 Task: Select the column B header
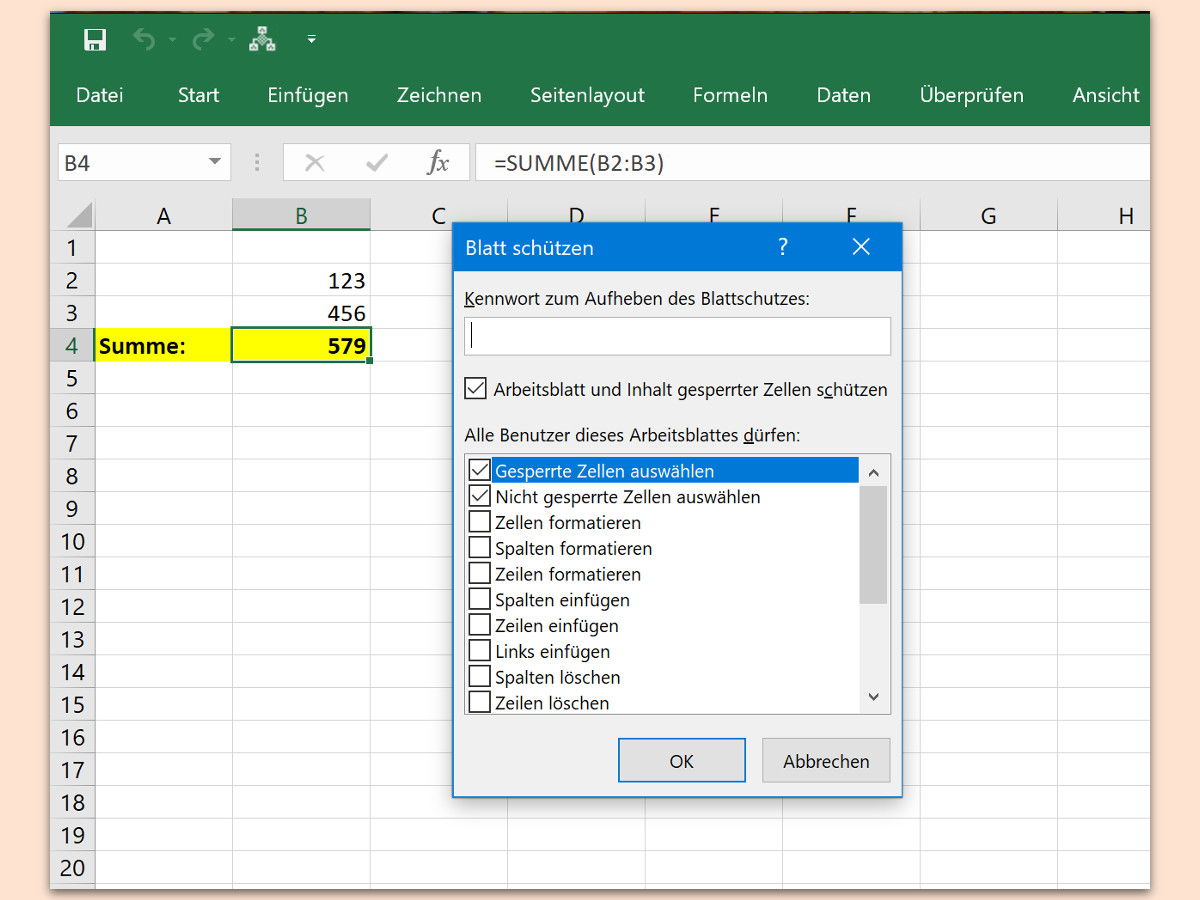point(301,215)
